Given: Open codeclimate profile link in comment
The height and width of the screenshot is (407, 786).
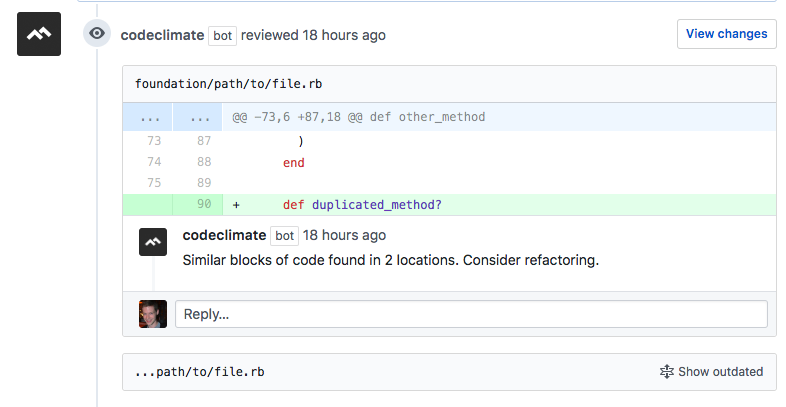Looking at the screenshot, I should [x=225, y=236].
